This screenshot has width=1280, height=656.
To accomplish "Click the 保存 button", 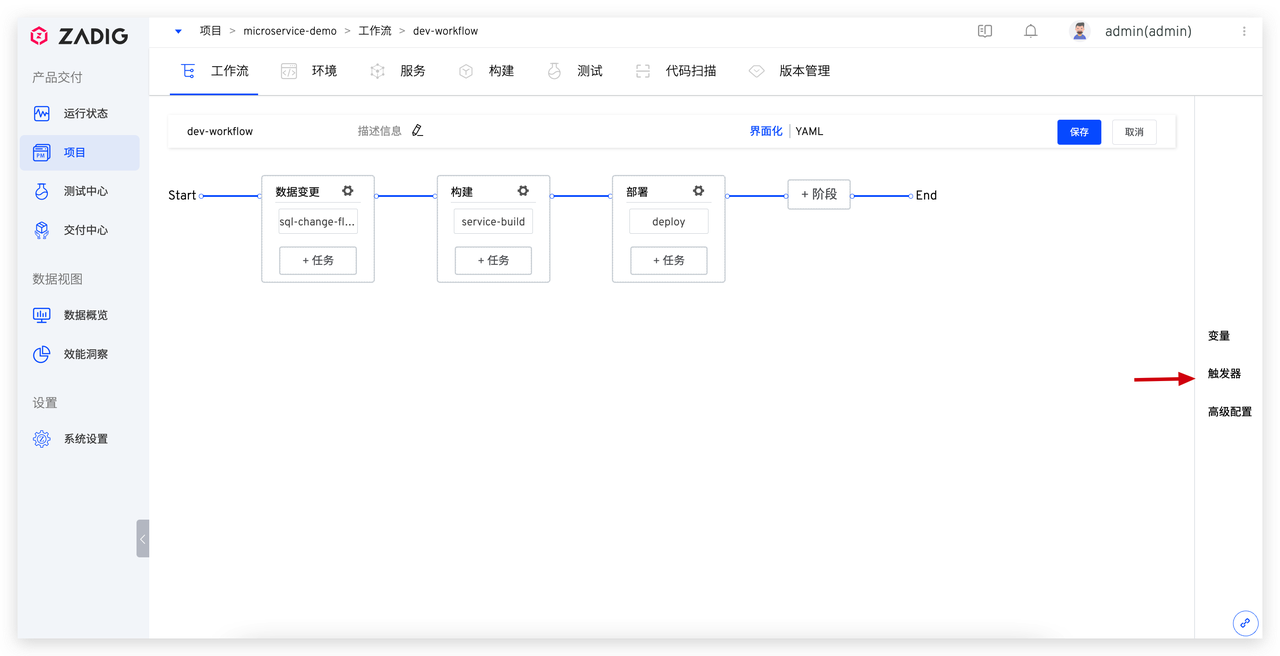I will coord(1079,132).
